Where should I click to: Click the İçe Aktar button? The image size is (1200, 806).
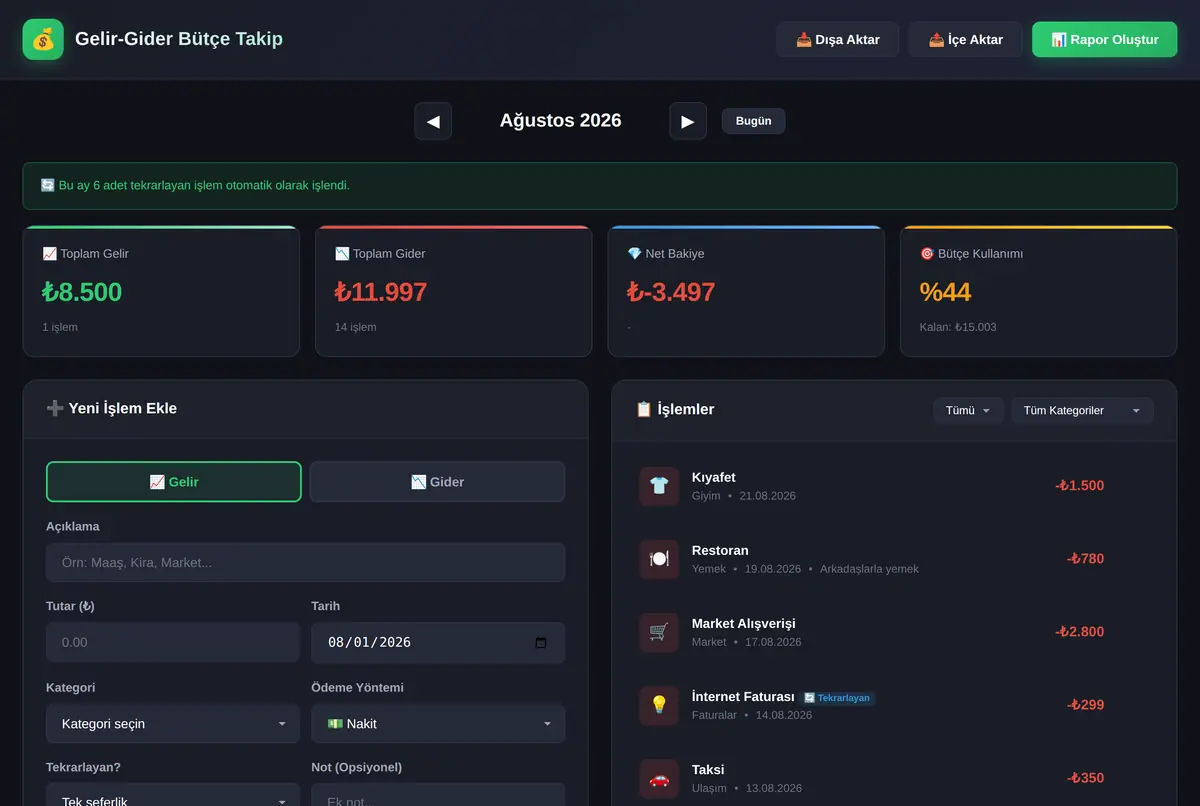966,40
